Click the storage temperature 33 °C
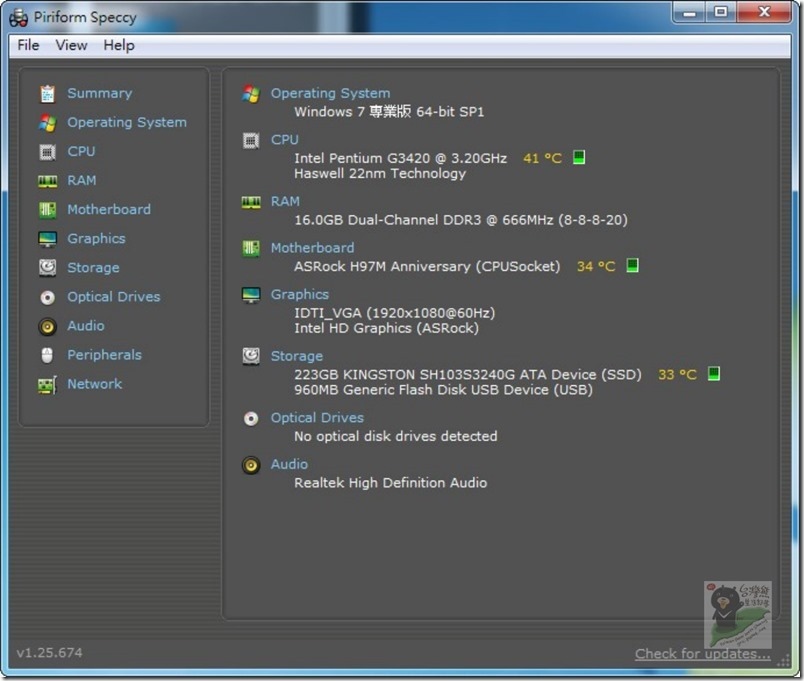 click(677, 374)
